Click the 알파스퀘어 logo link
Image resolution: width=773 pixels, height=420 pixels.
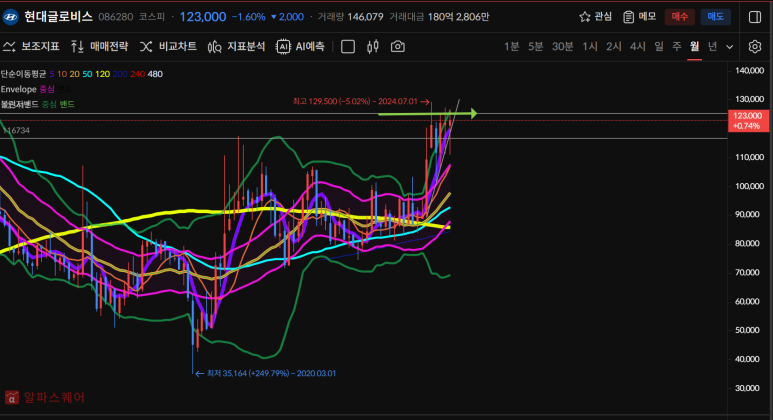point(44,397)
